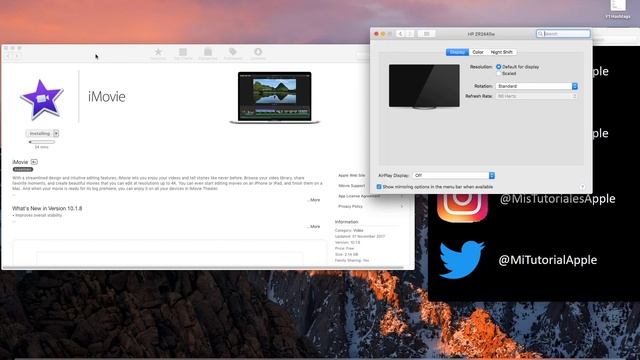Switch to the Night Shift tab
640x360 pixels.
502,52
